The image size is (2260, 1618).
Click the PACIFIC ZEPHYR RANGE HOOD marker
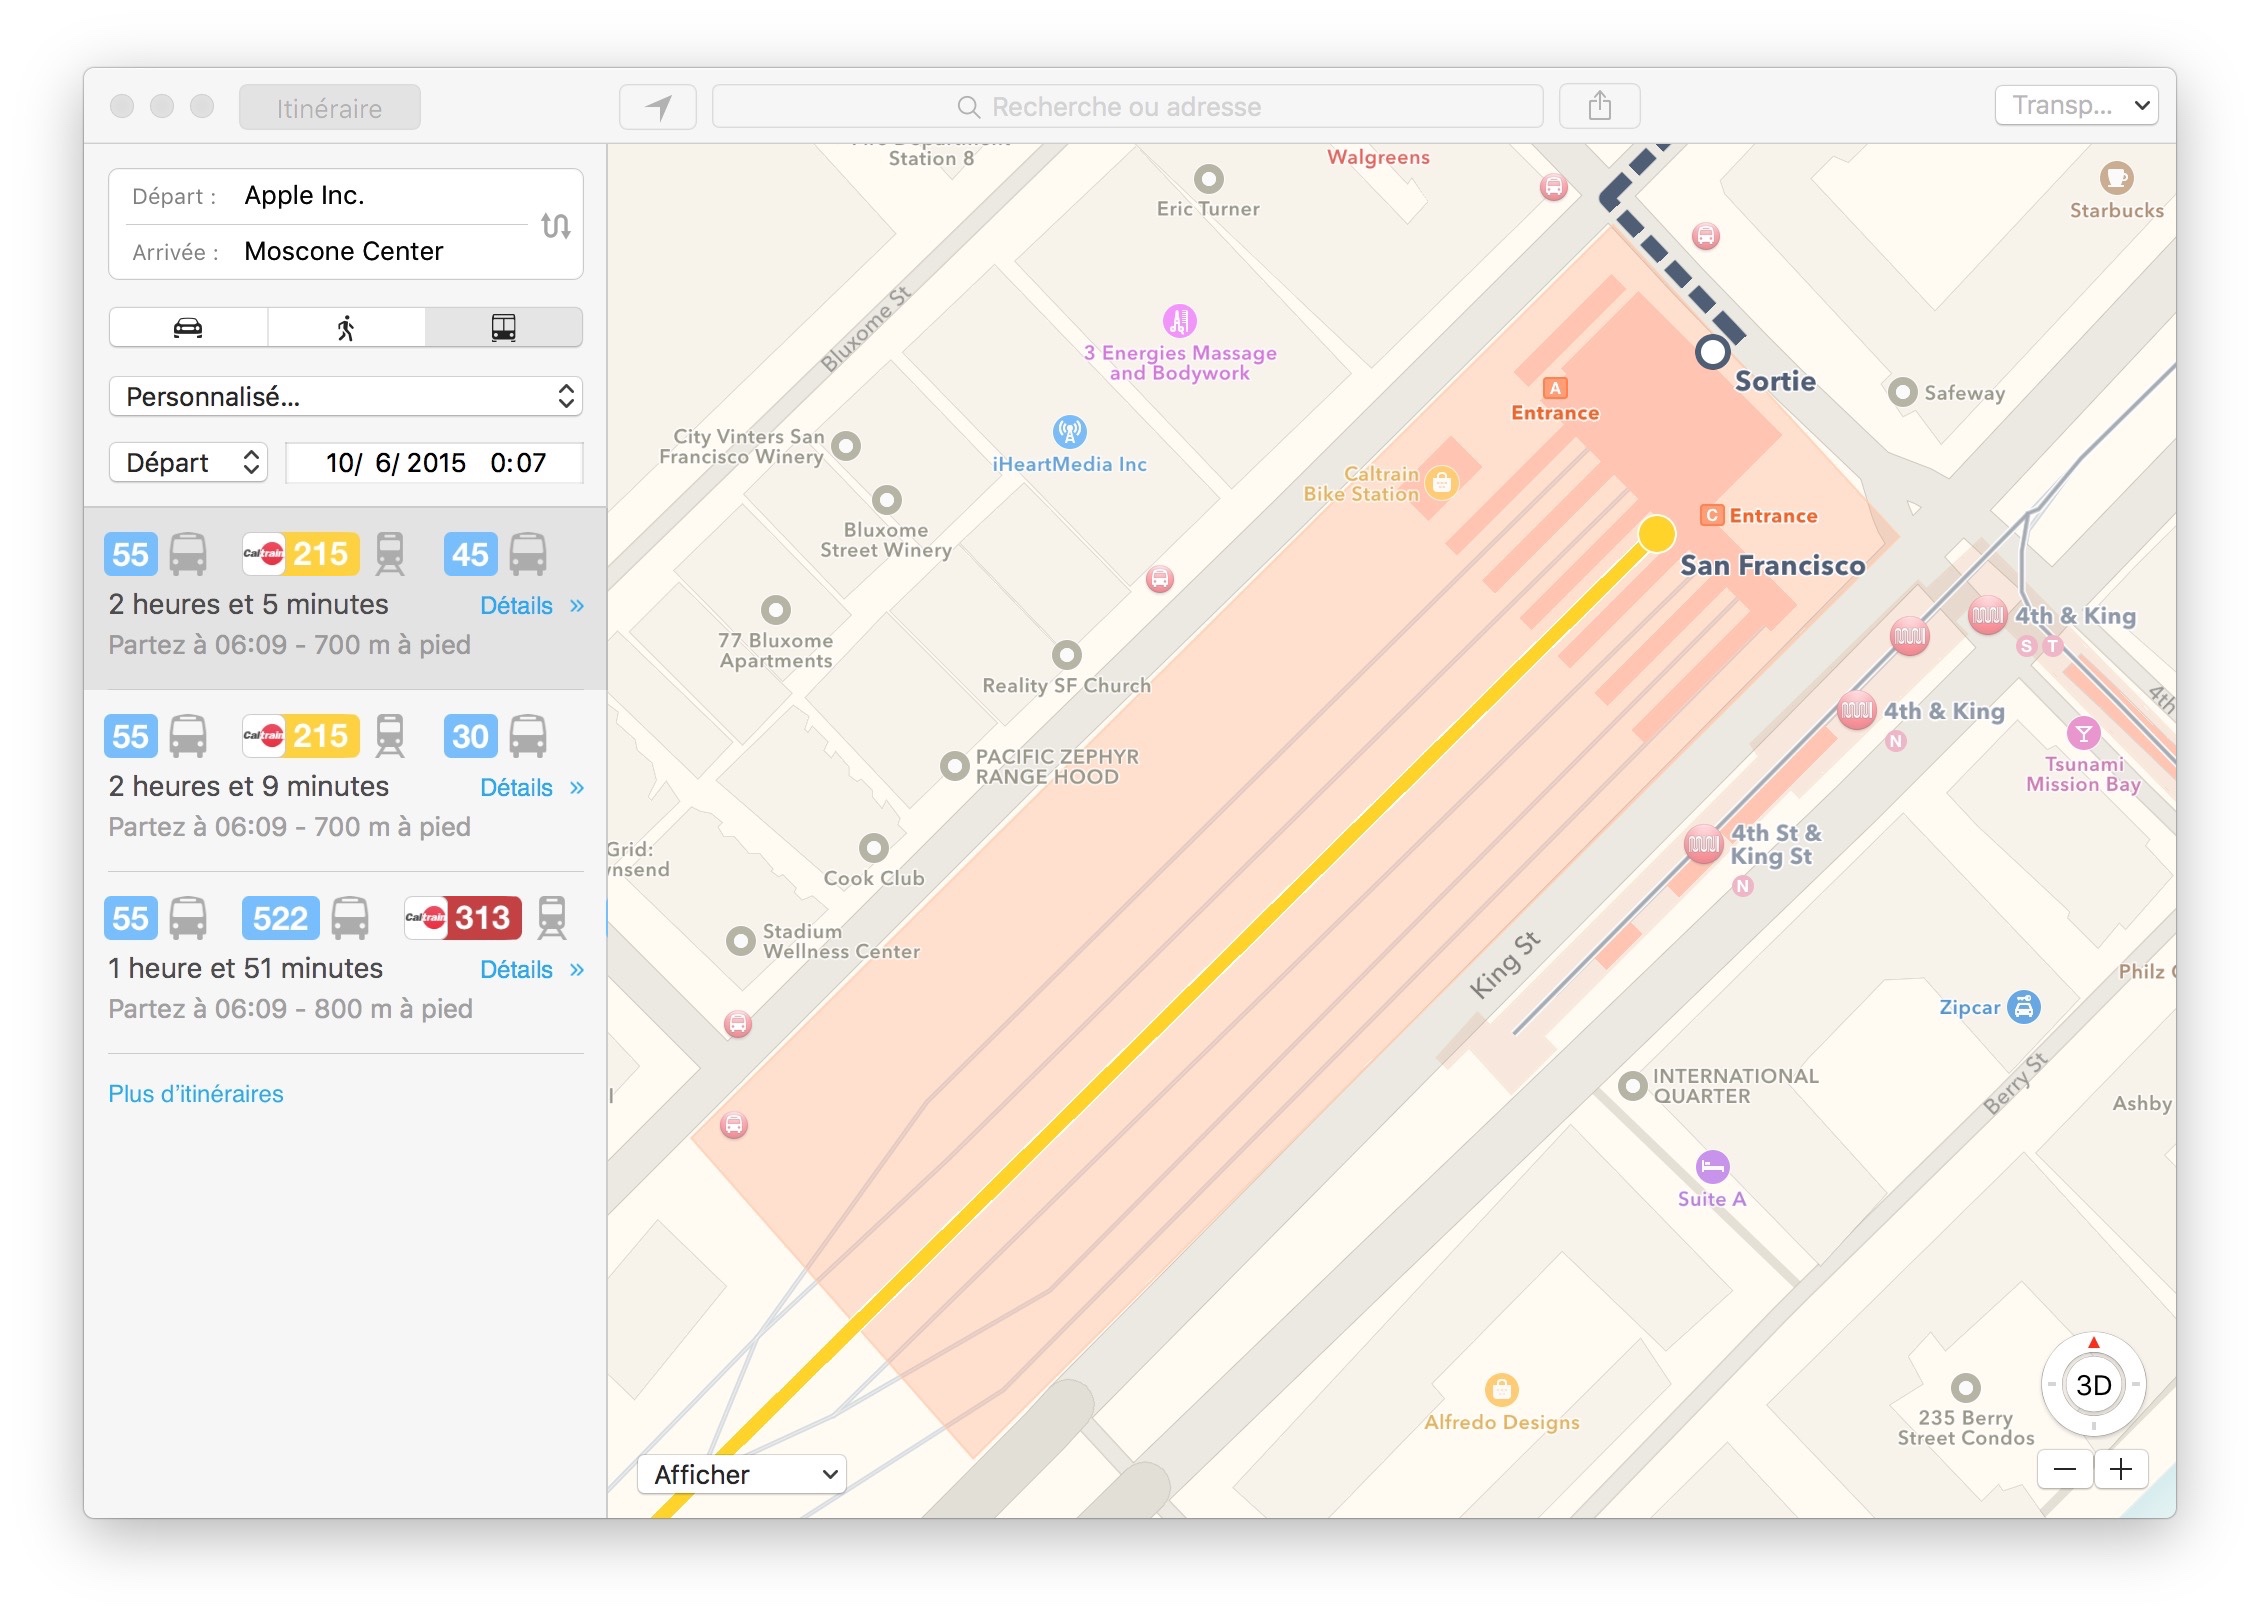(955, 766)
